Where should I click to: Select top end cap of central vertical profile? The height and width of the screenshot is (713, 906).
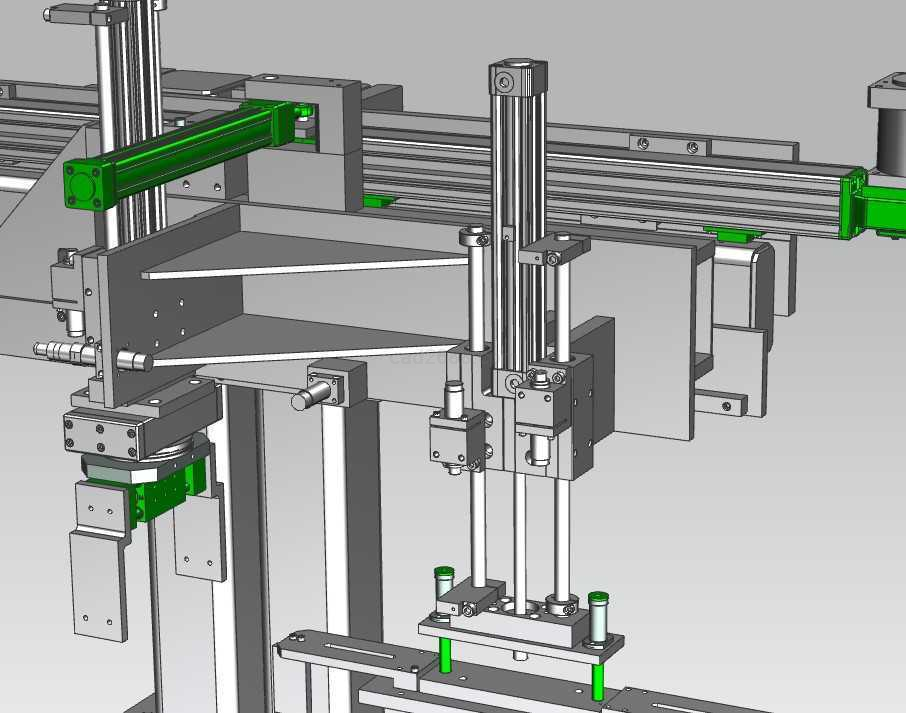(518, 79)
